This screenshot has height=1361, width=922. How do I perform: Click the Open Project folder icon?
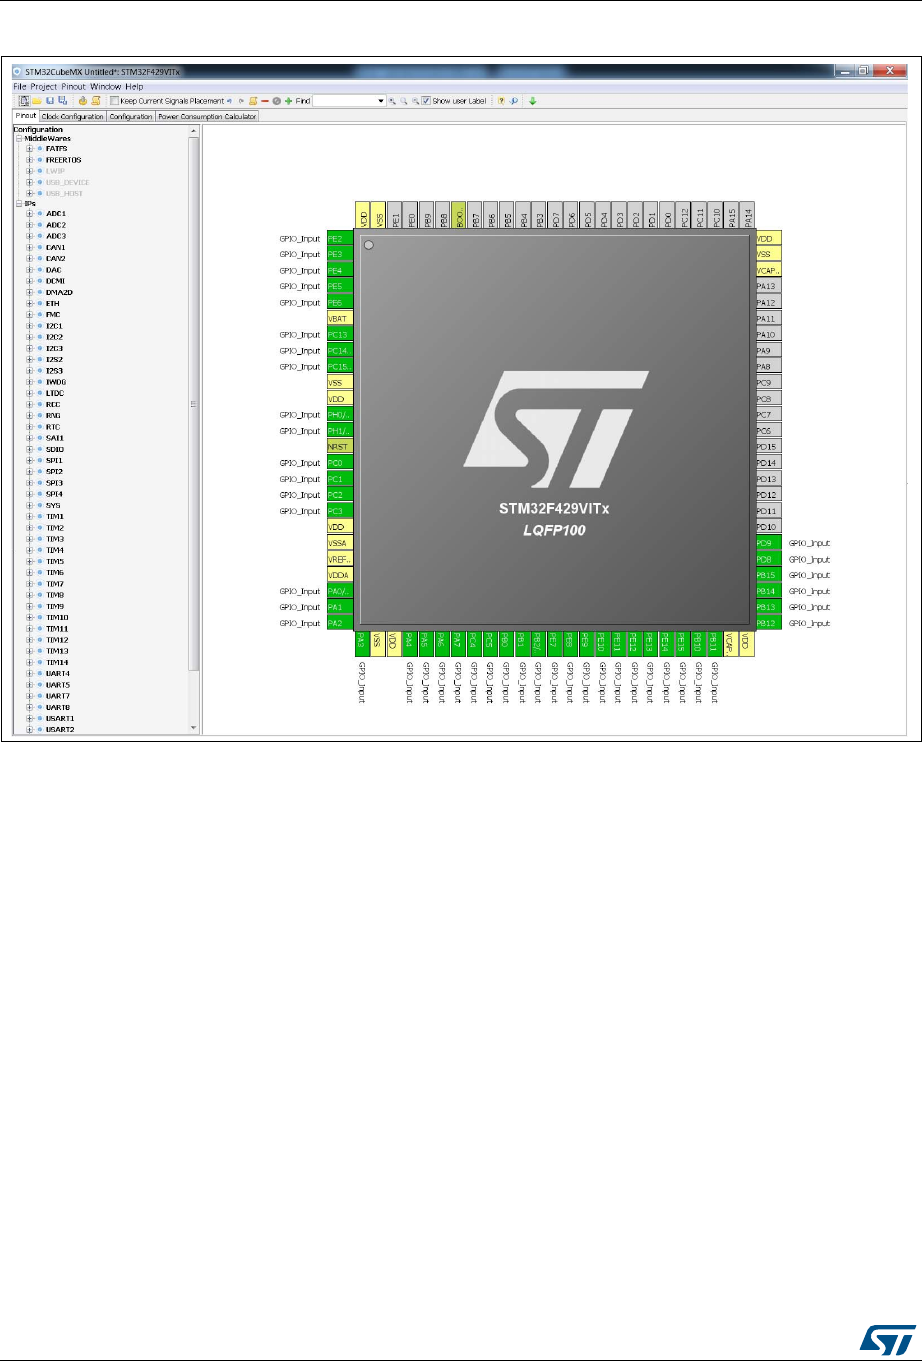tap(35, 101)
